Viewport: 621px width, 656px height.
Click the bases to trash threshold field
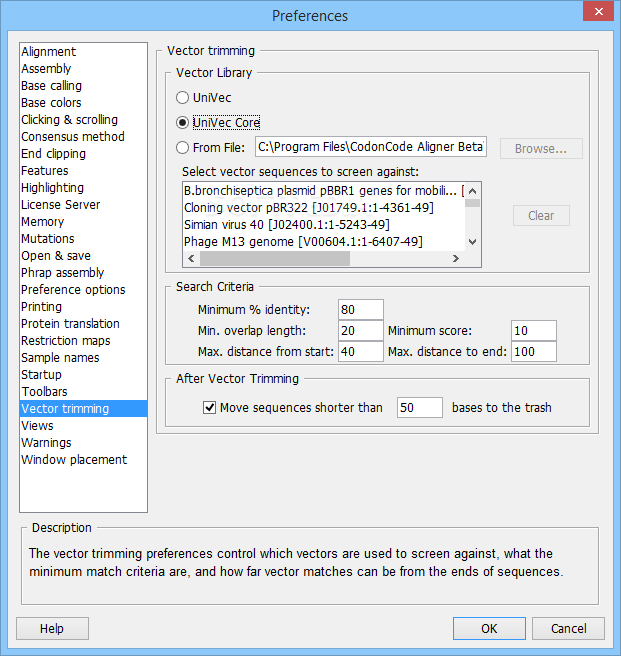420,407
